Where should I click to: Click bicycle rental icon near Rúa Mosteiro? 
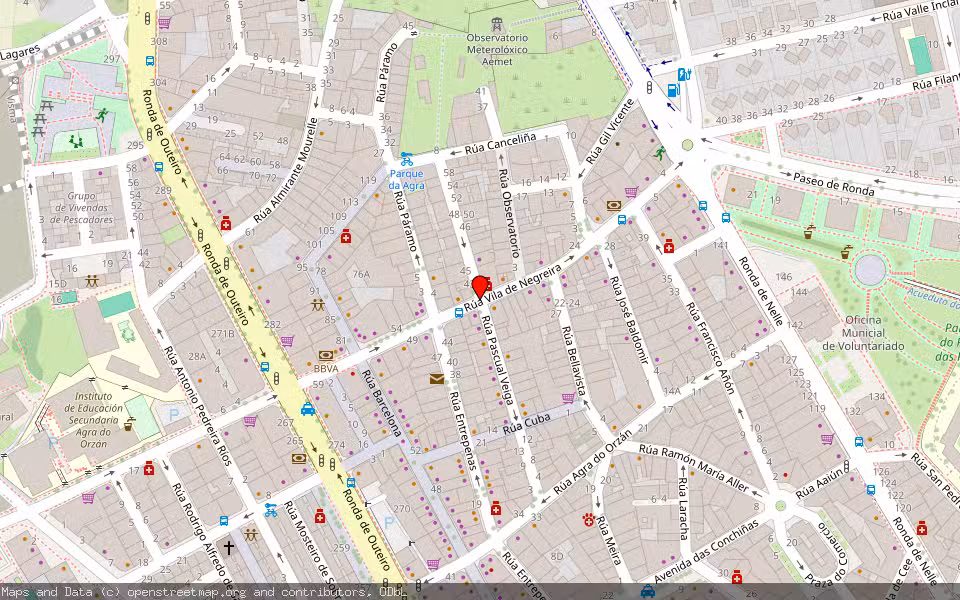click(x=271, y=509)
